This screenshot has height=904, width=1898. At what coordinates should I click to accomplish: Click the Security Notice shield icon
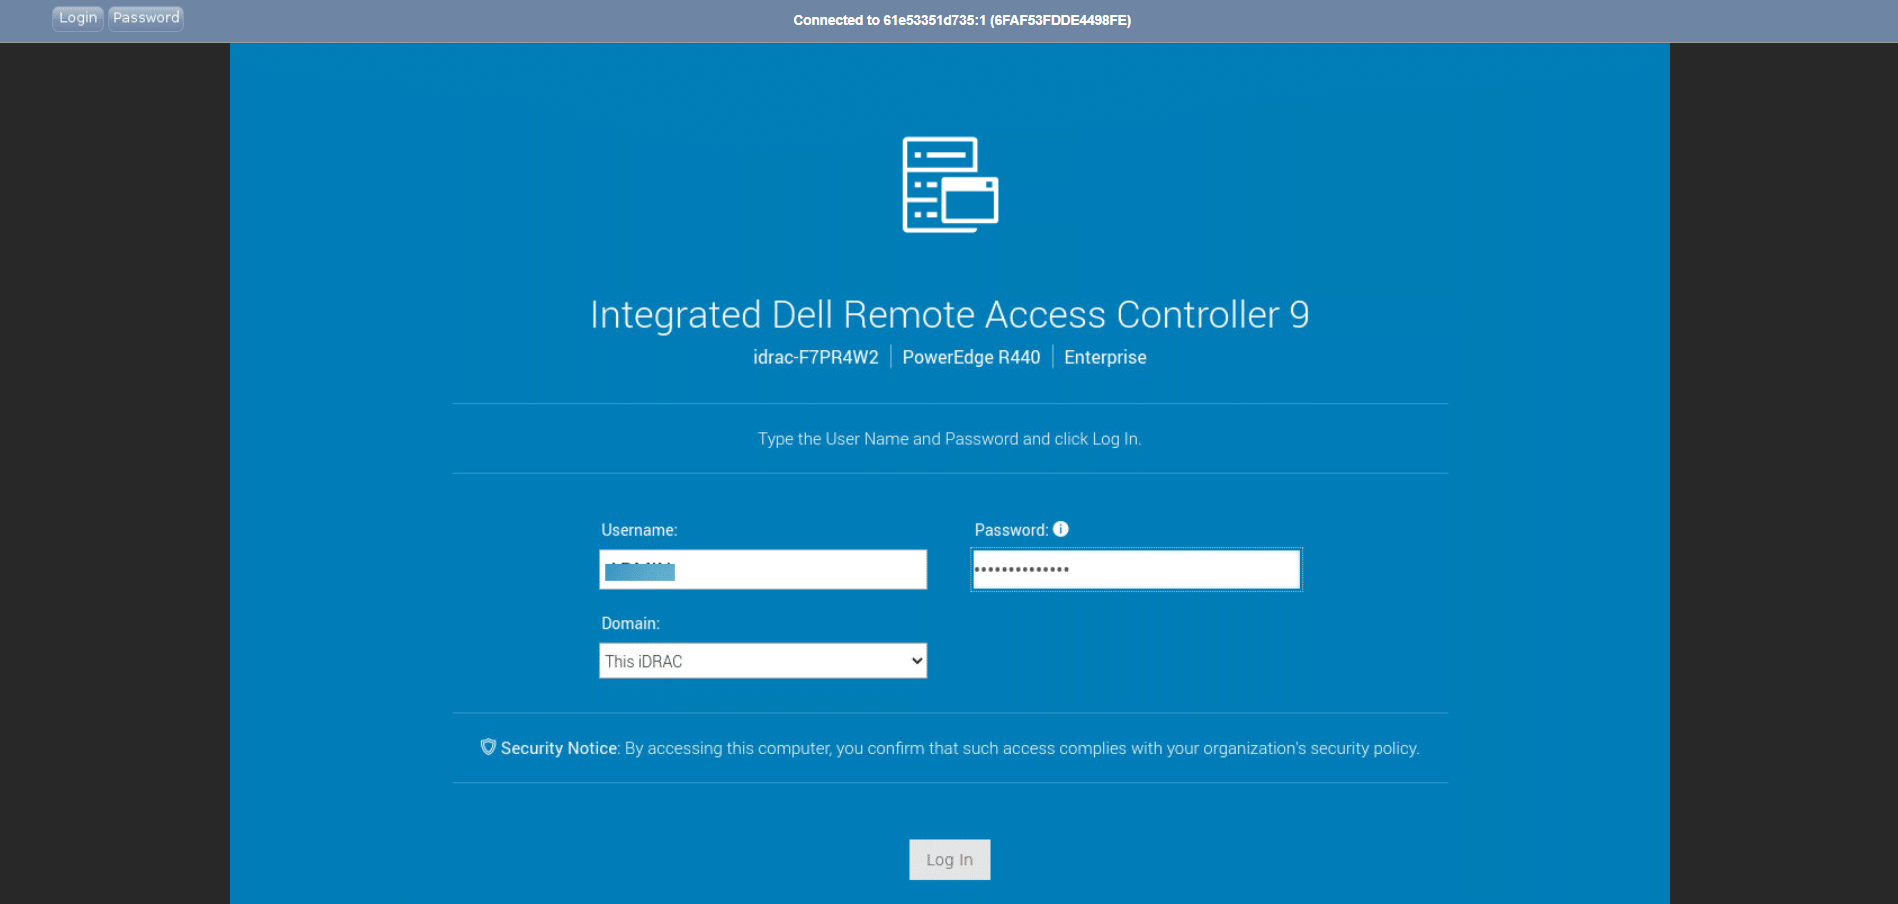[x=488, y=747]
